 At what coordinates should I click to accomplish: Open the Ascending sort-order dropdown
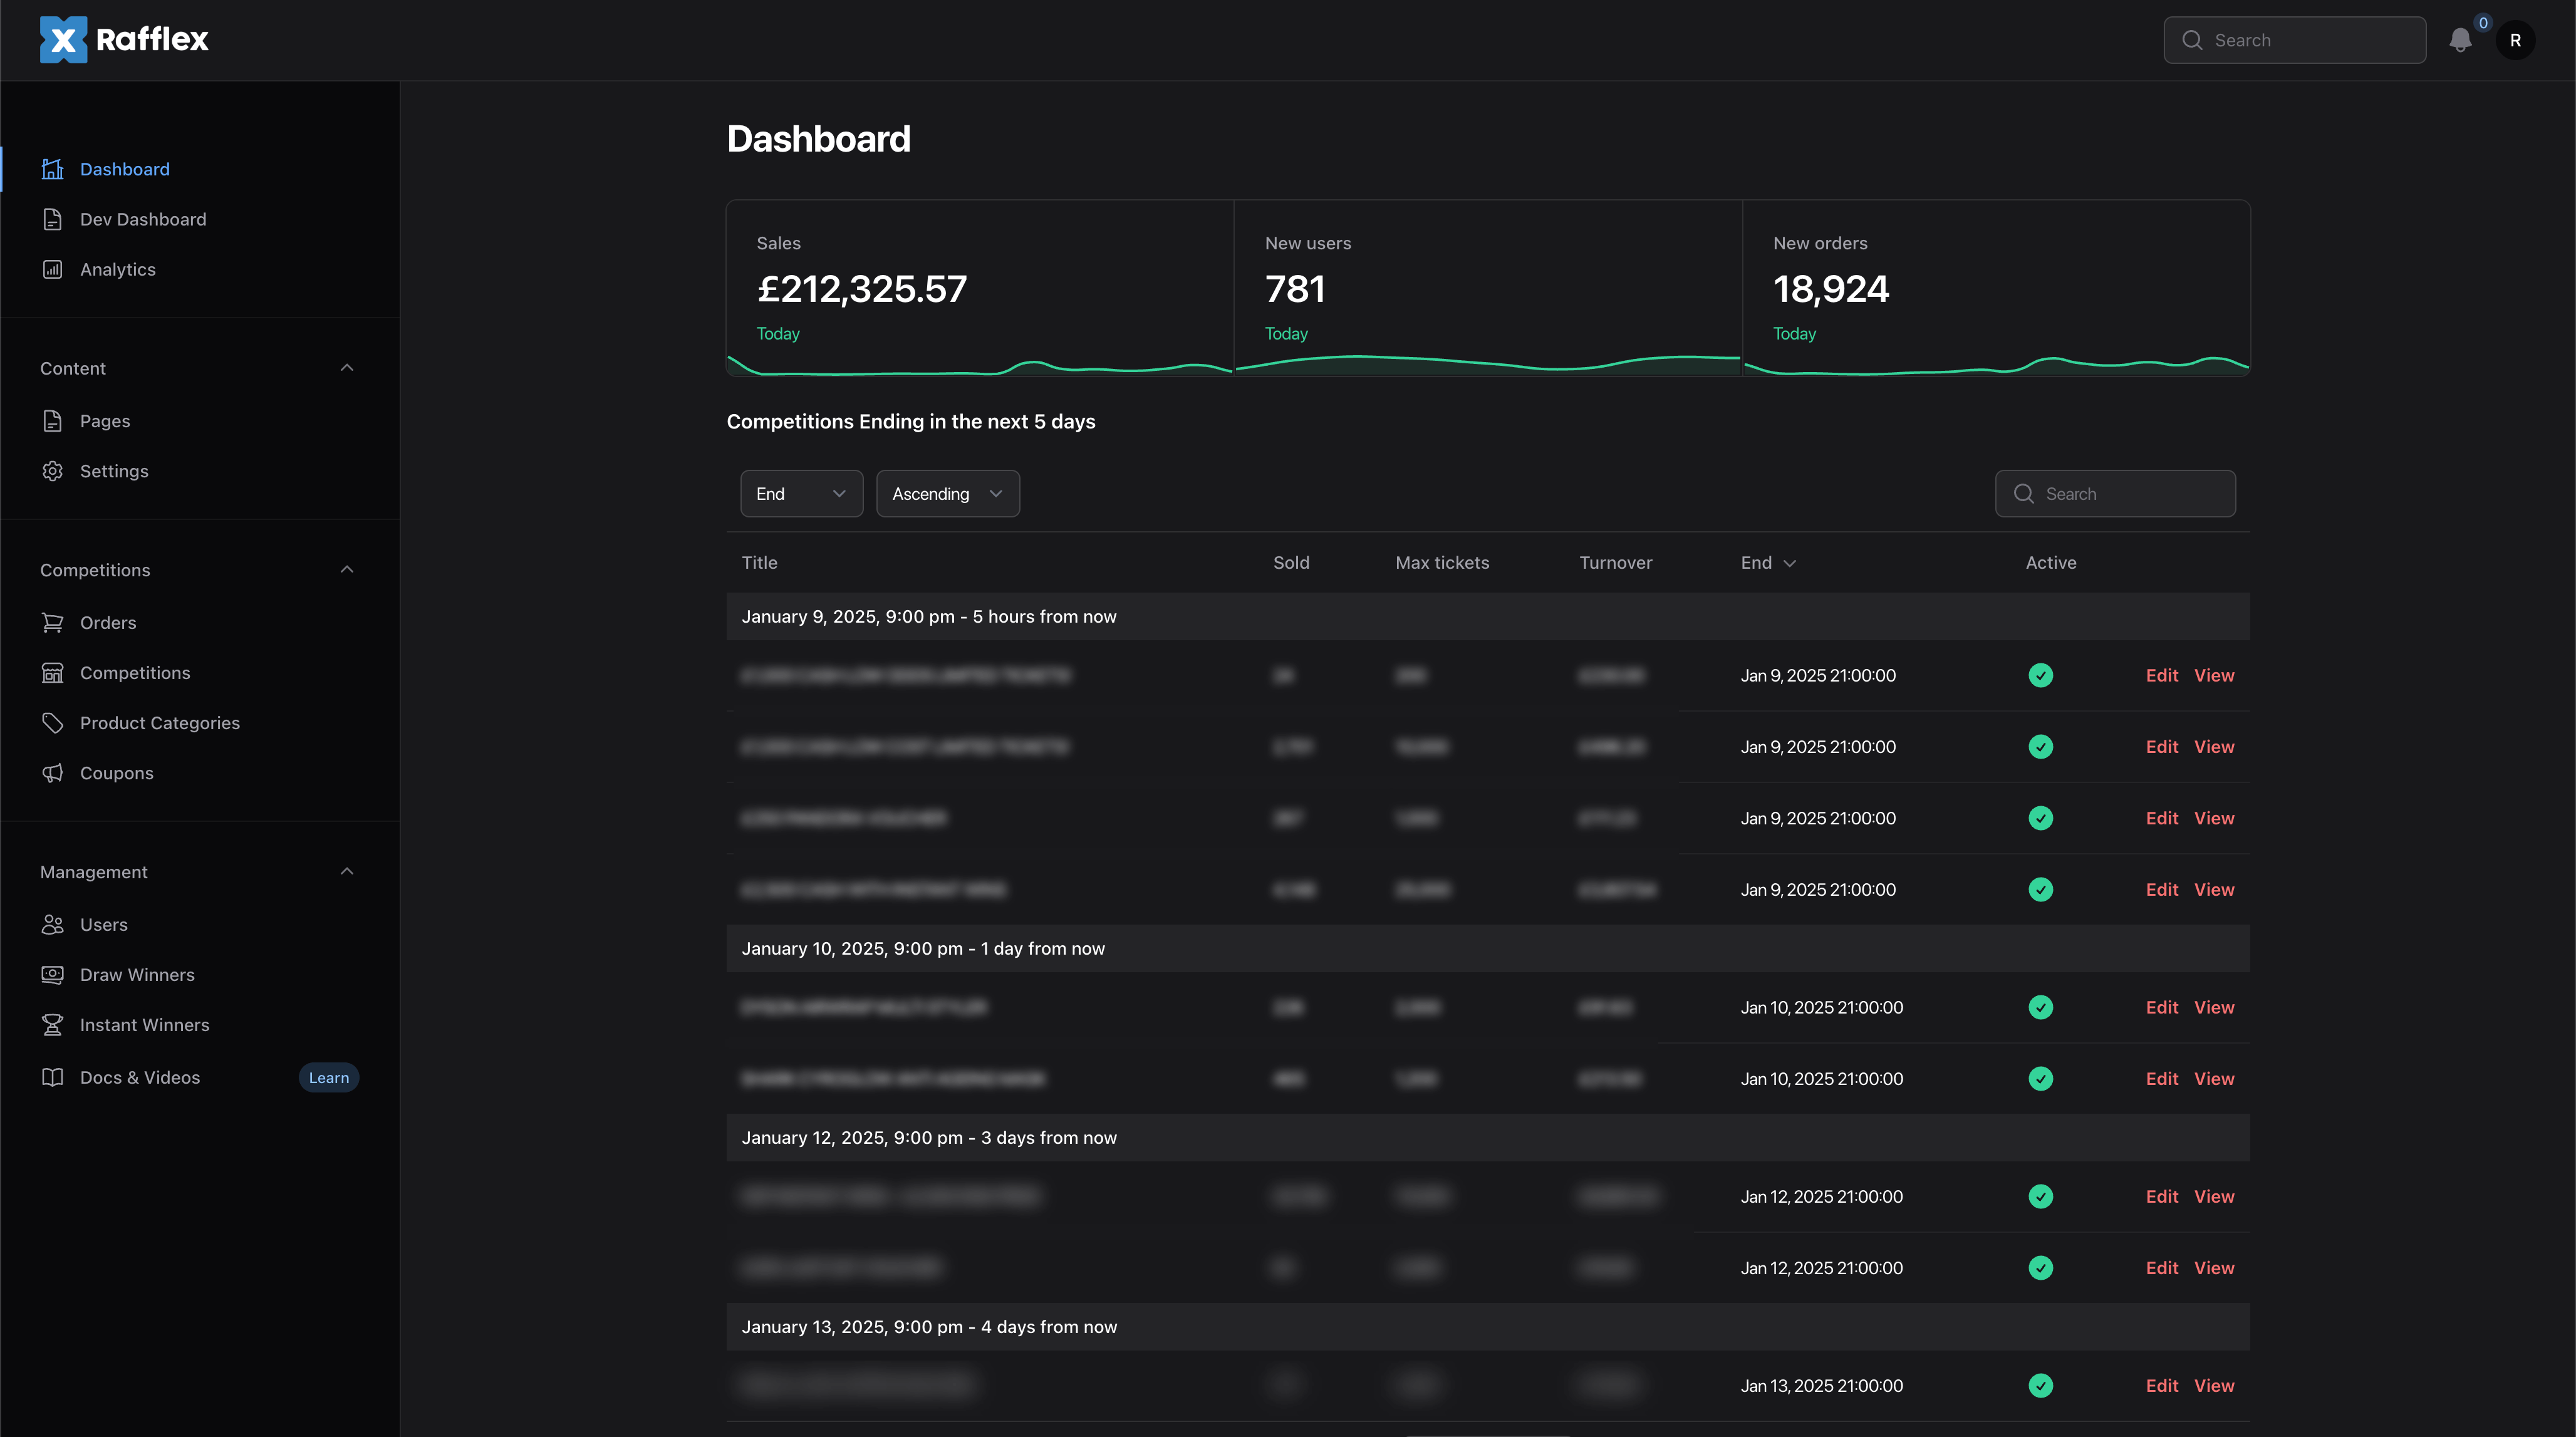[948, 494]
